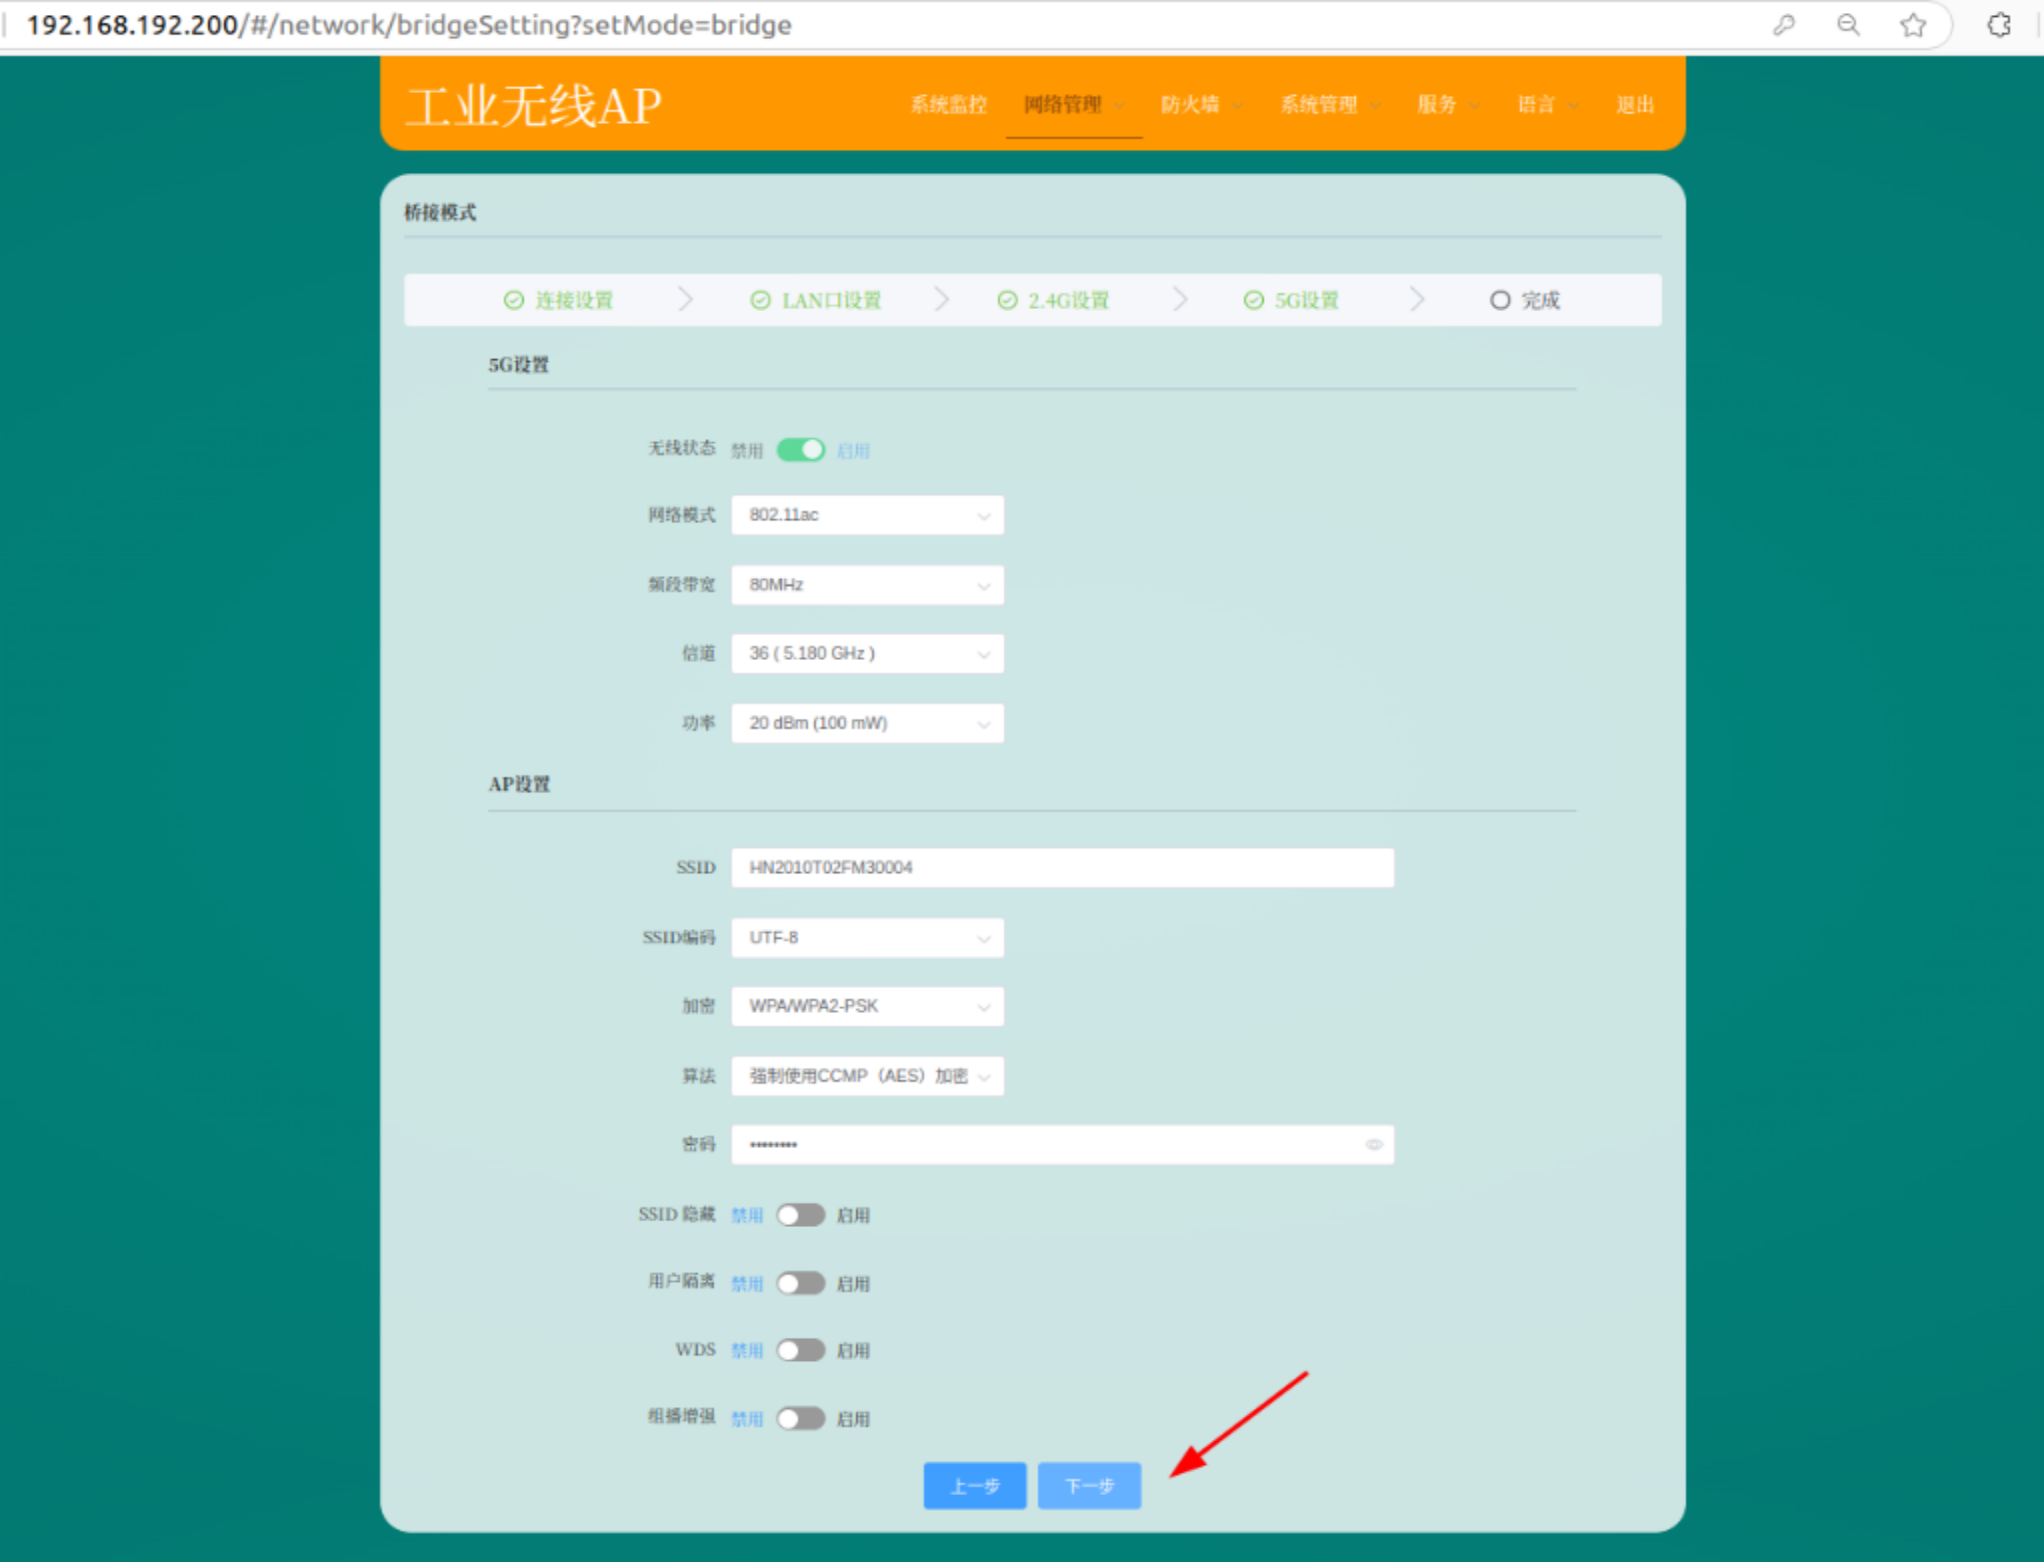Click the password key icon in address bar

[x=1783, y=25]
